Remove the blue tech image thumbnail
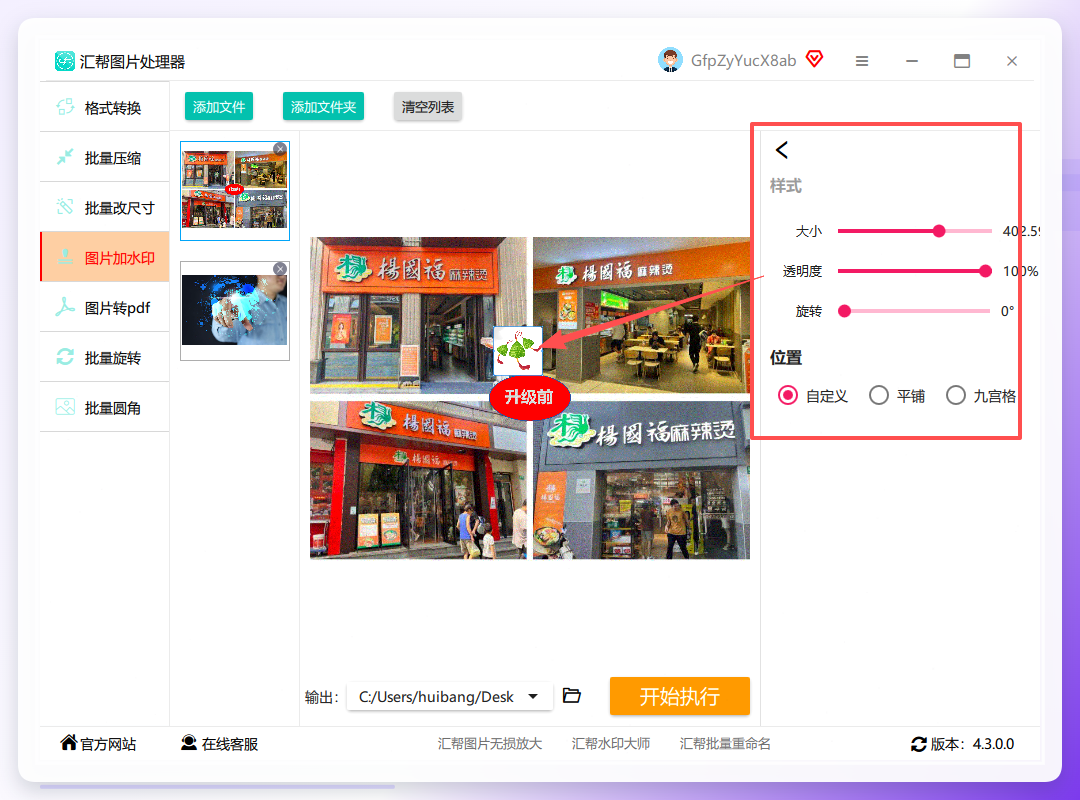Image resolution: width=1080 pixels, height=800 pixels. (x=280, y=269)
